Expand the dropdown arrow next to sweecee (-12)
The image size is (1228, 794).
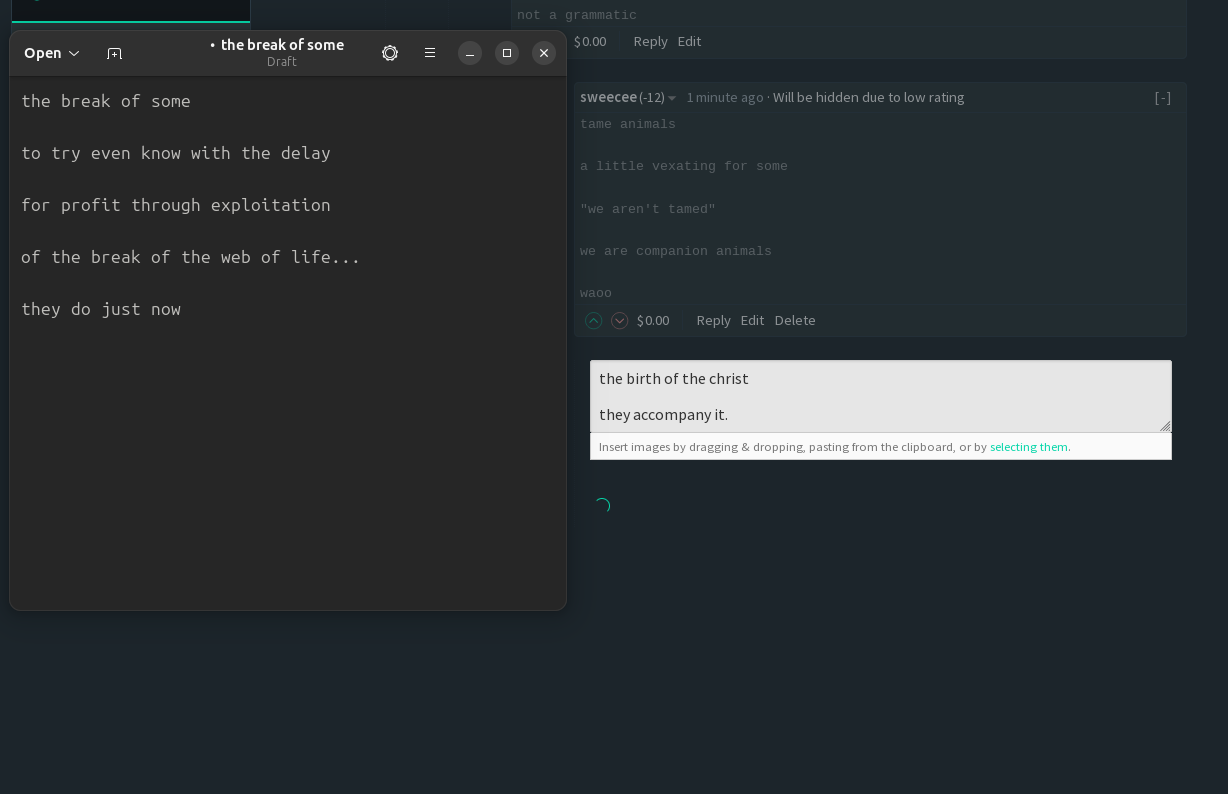672,98
